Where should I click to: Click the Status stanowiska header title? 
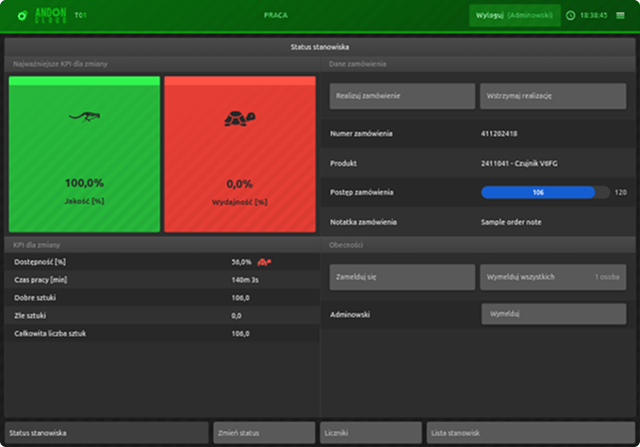tap(320, 47)
